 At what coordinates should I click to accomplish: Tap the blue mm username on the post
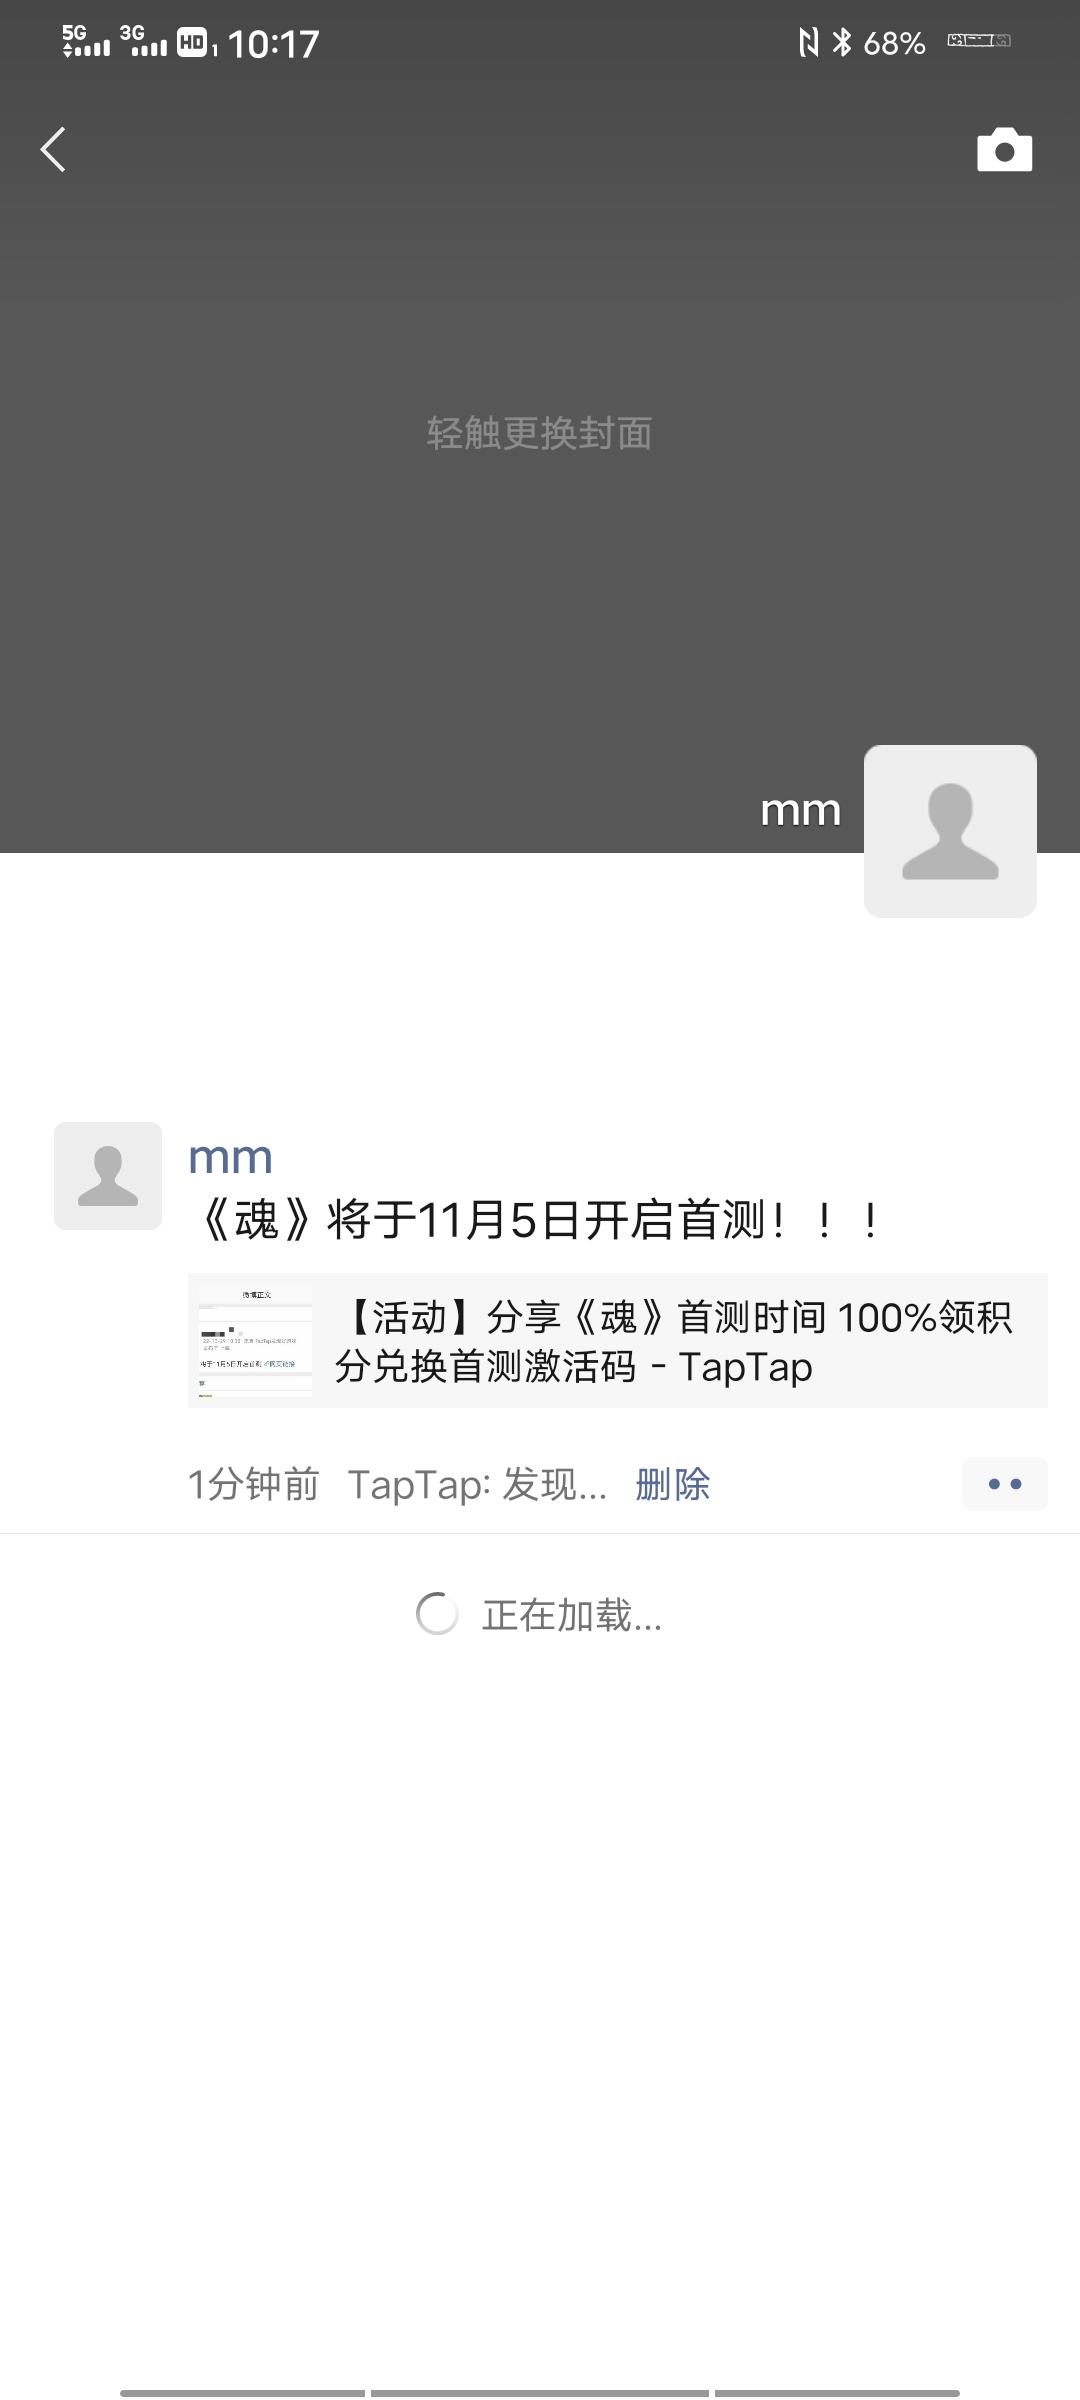[230, 1158]
